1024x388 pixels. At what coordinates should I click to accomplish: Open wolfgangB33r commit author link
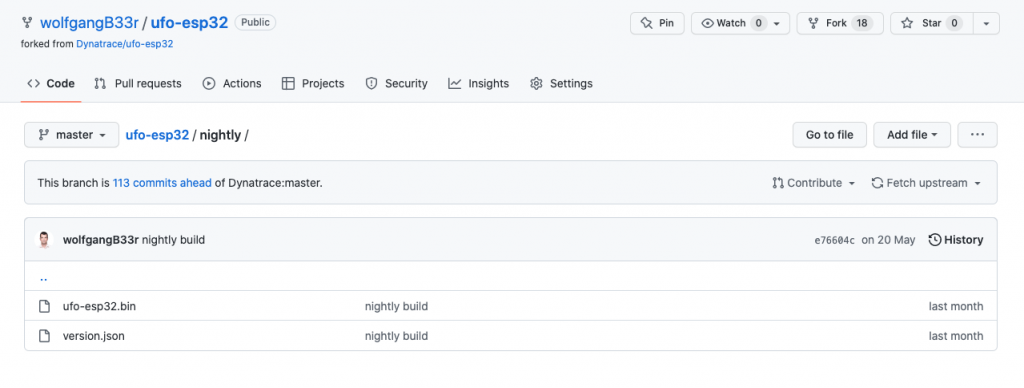coord(101,240)
